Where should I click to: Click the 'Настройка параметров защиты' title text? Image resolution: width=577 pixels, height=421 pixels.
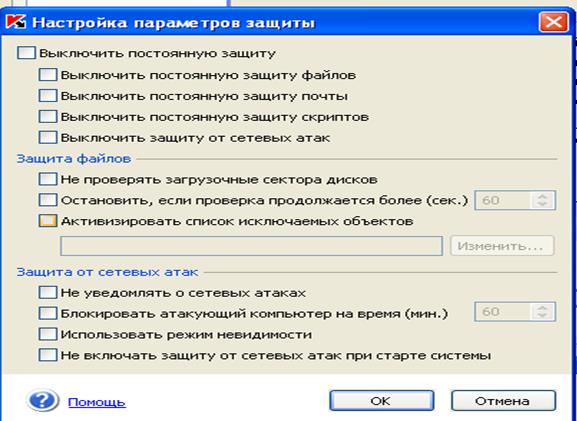tap(174, 22)
